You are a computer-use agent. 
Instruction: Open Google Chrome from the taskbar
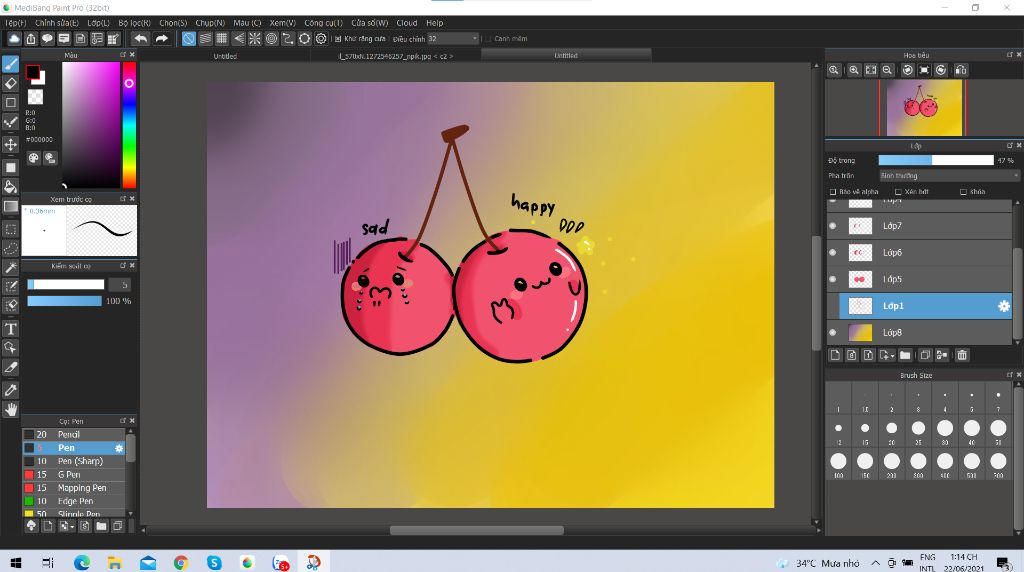click(x=181, y=563)
